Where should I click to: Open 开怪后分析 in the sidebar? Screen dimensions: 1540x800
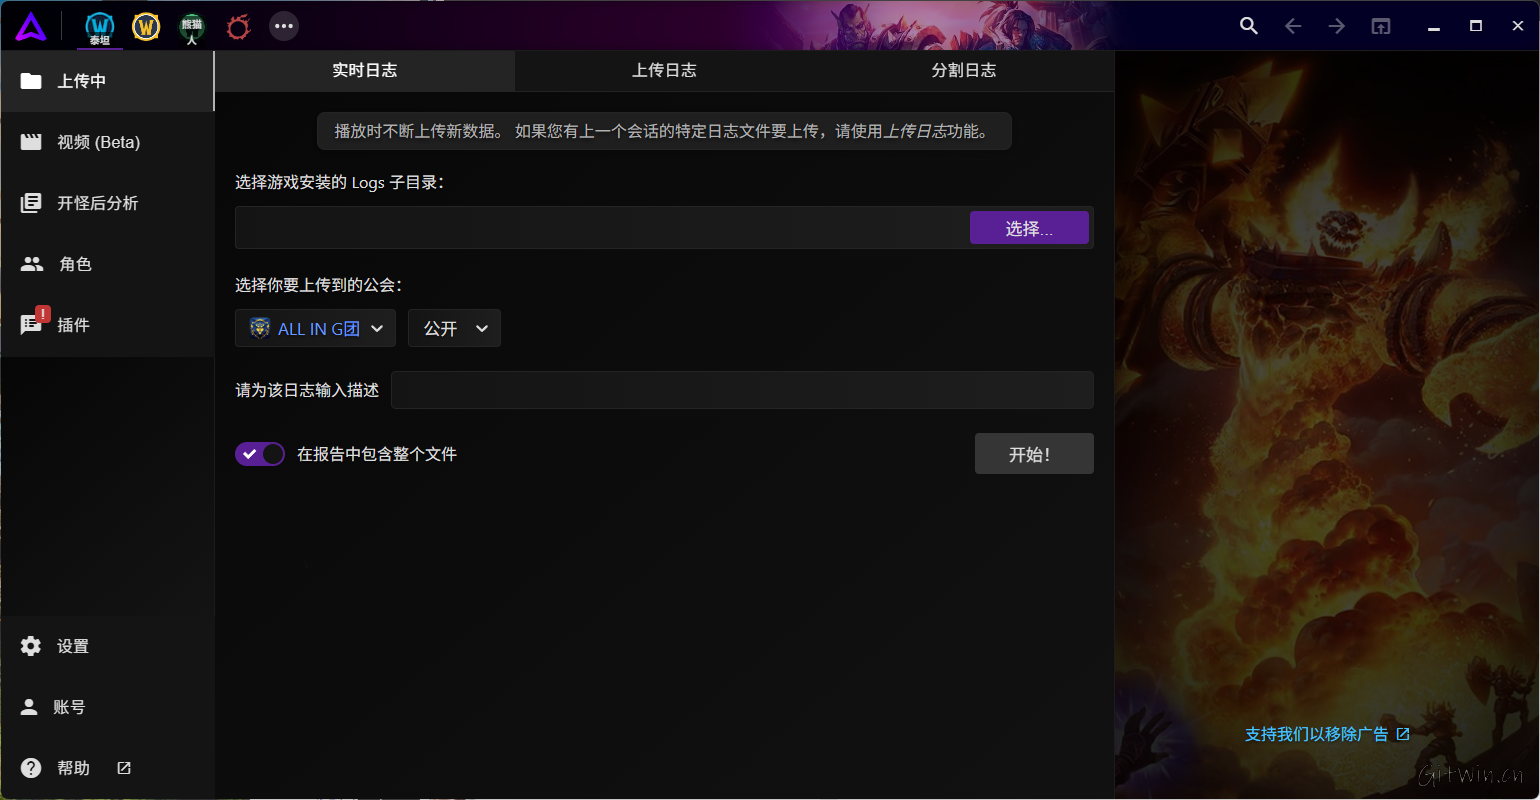click(97, 203)
